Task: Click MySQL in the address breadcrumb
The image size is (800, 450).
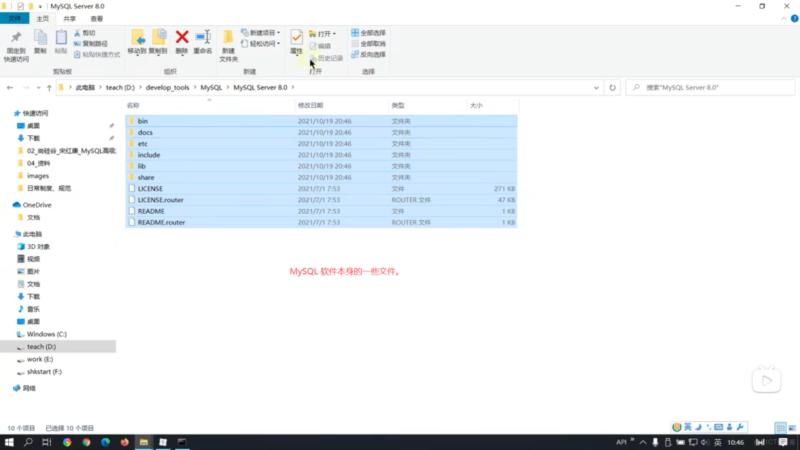Action: coord(211,88)
